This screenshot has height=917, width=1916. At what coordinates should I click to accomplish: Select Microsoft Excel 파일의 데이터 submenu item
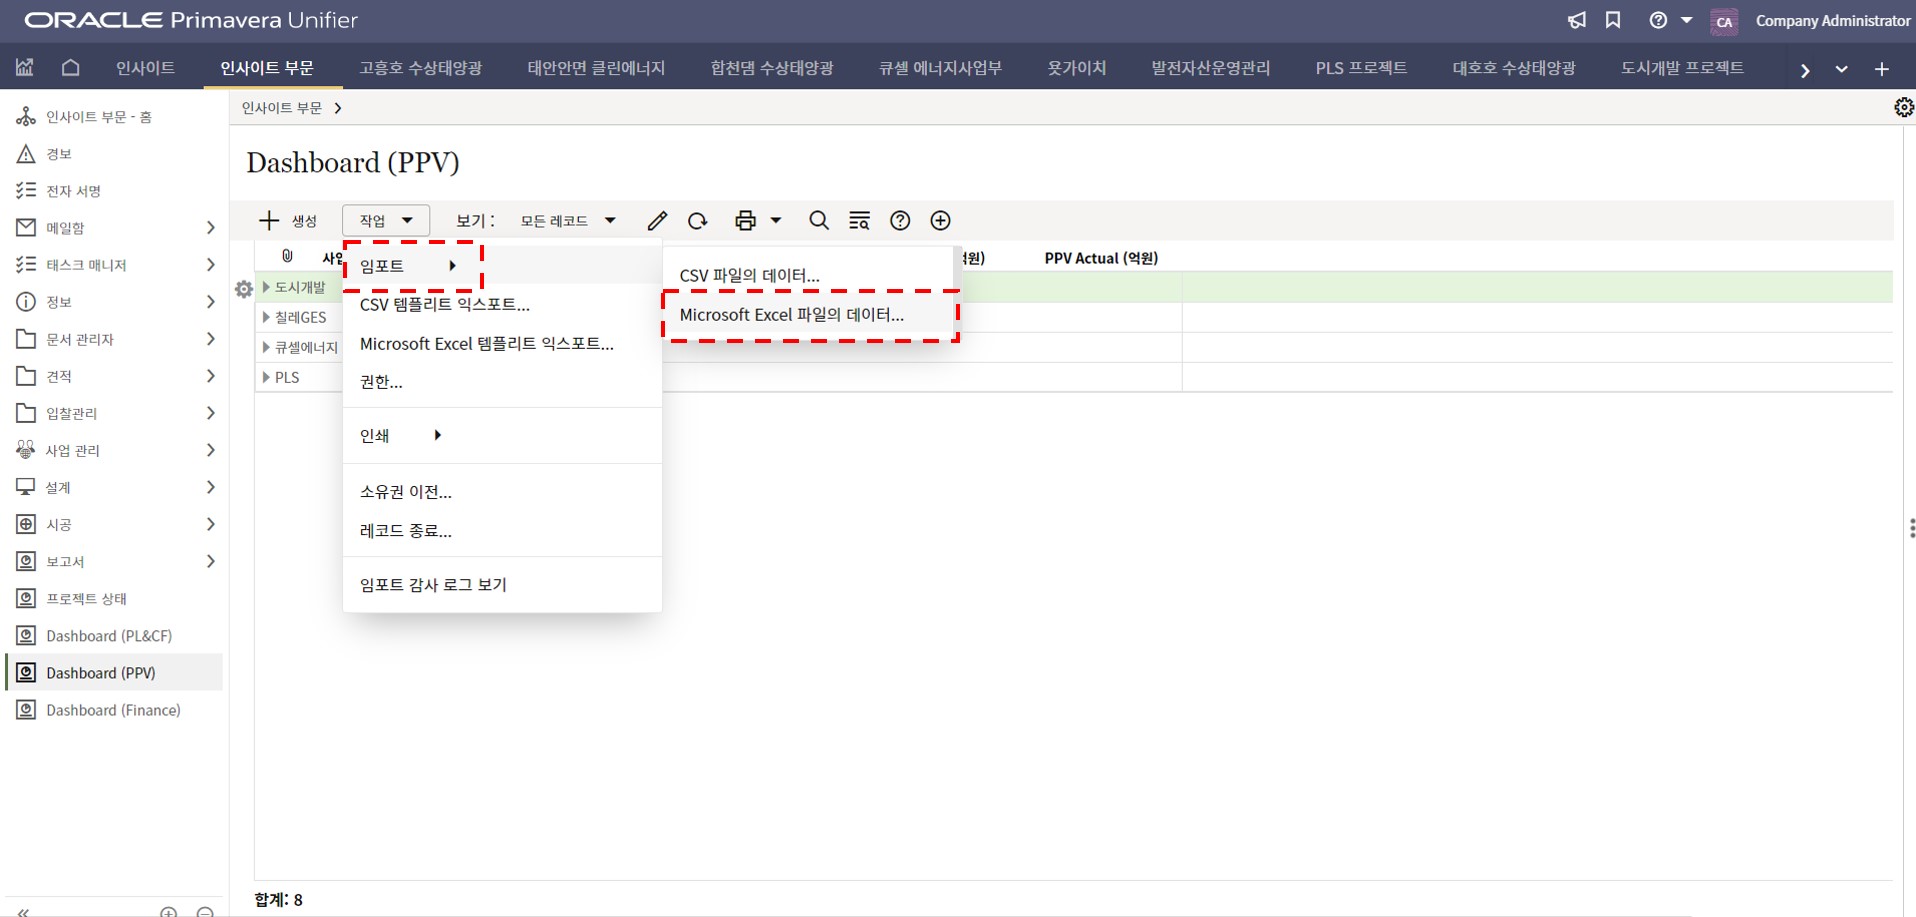pos(791,315)
